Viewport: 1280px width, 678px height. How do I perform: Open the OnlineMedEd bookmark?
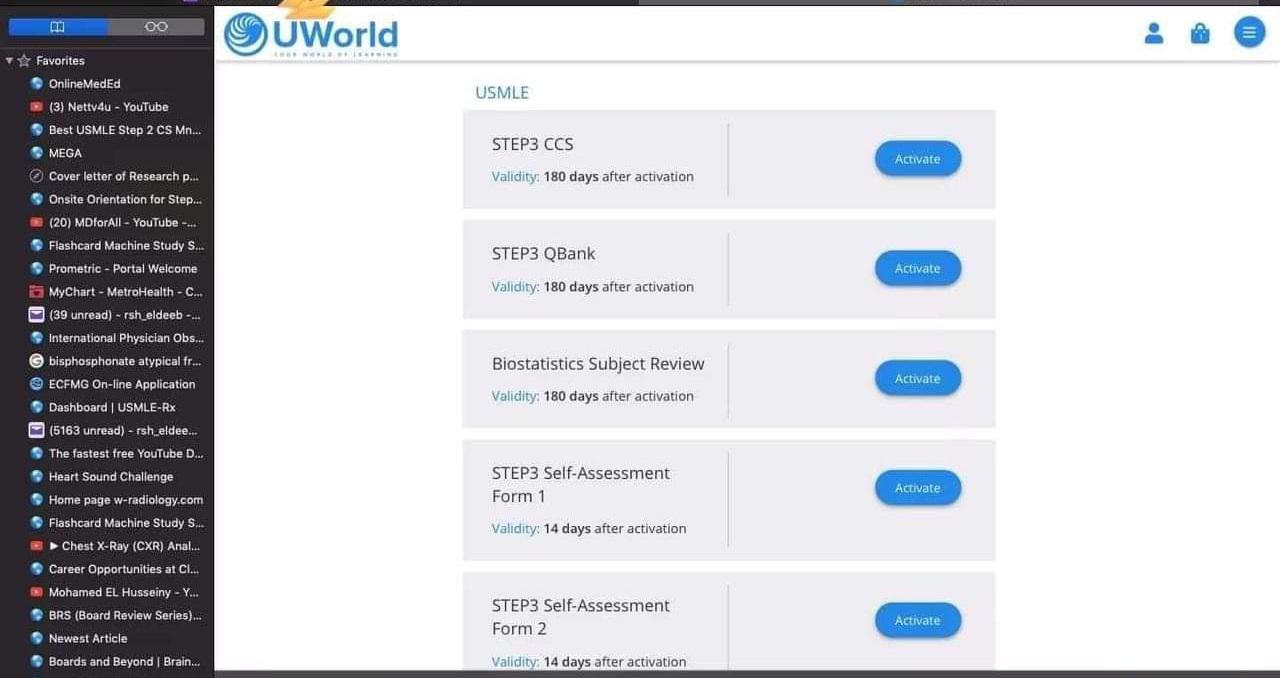85,83
